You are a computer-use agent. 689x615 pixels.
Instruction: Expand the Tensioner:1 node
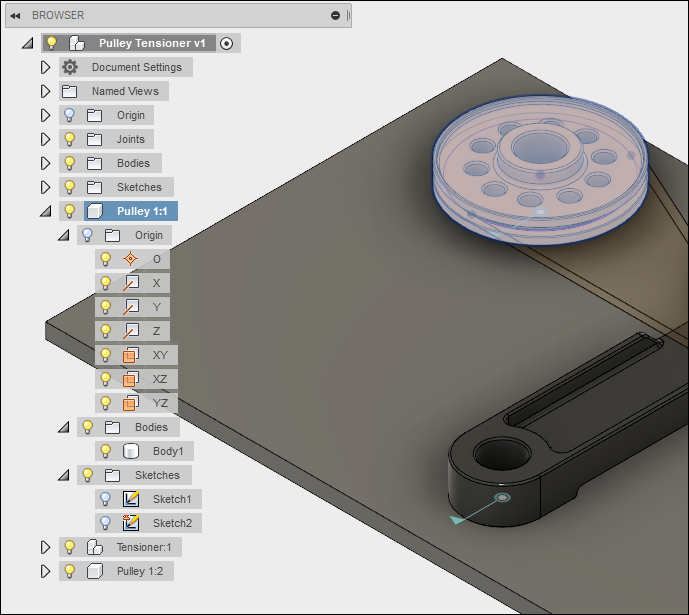pyautogui.click(x=45, y=547)
